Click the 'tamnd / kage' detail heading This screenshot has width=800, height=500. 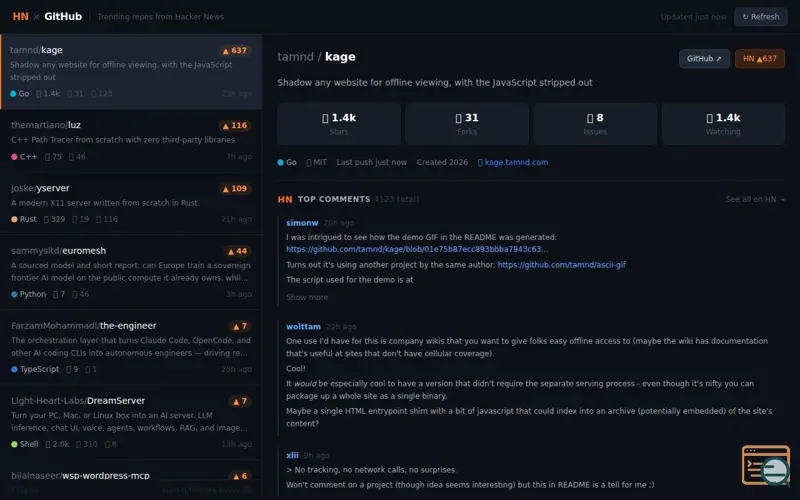tap(316, 57)
